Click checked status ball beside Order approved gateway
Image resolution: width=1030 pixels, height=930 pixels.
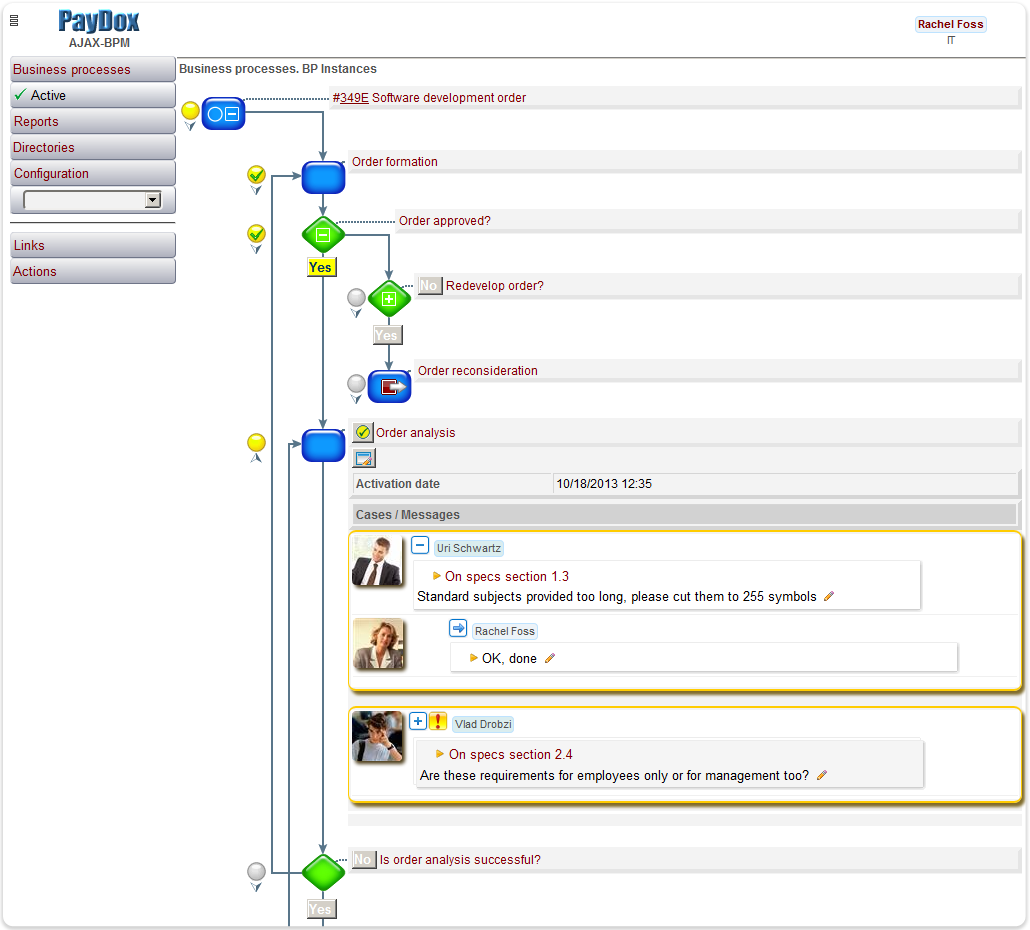tap(256, 233)
